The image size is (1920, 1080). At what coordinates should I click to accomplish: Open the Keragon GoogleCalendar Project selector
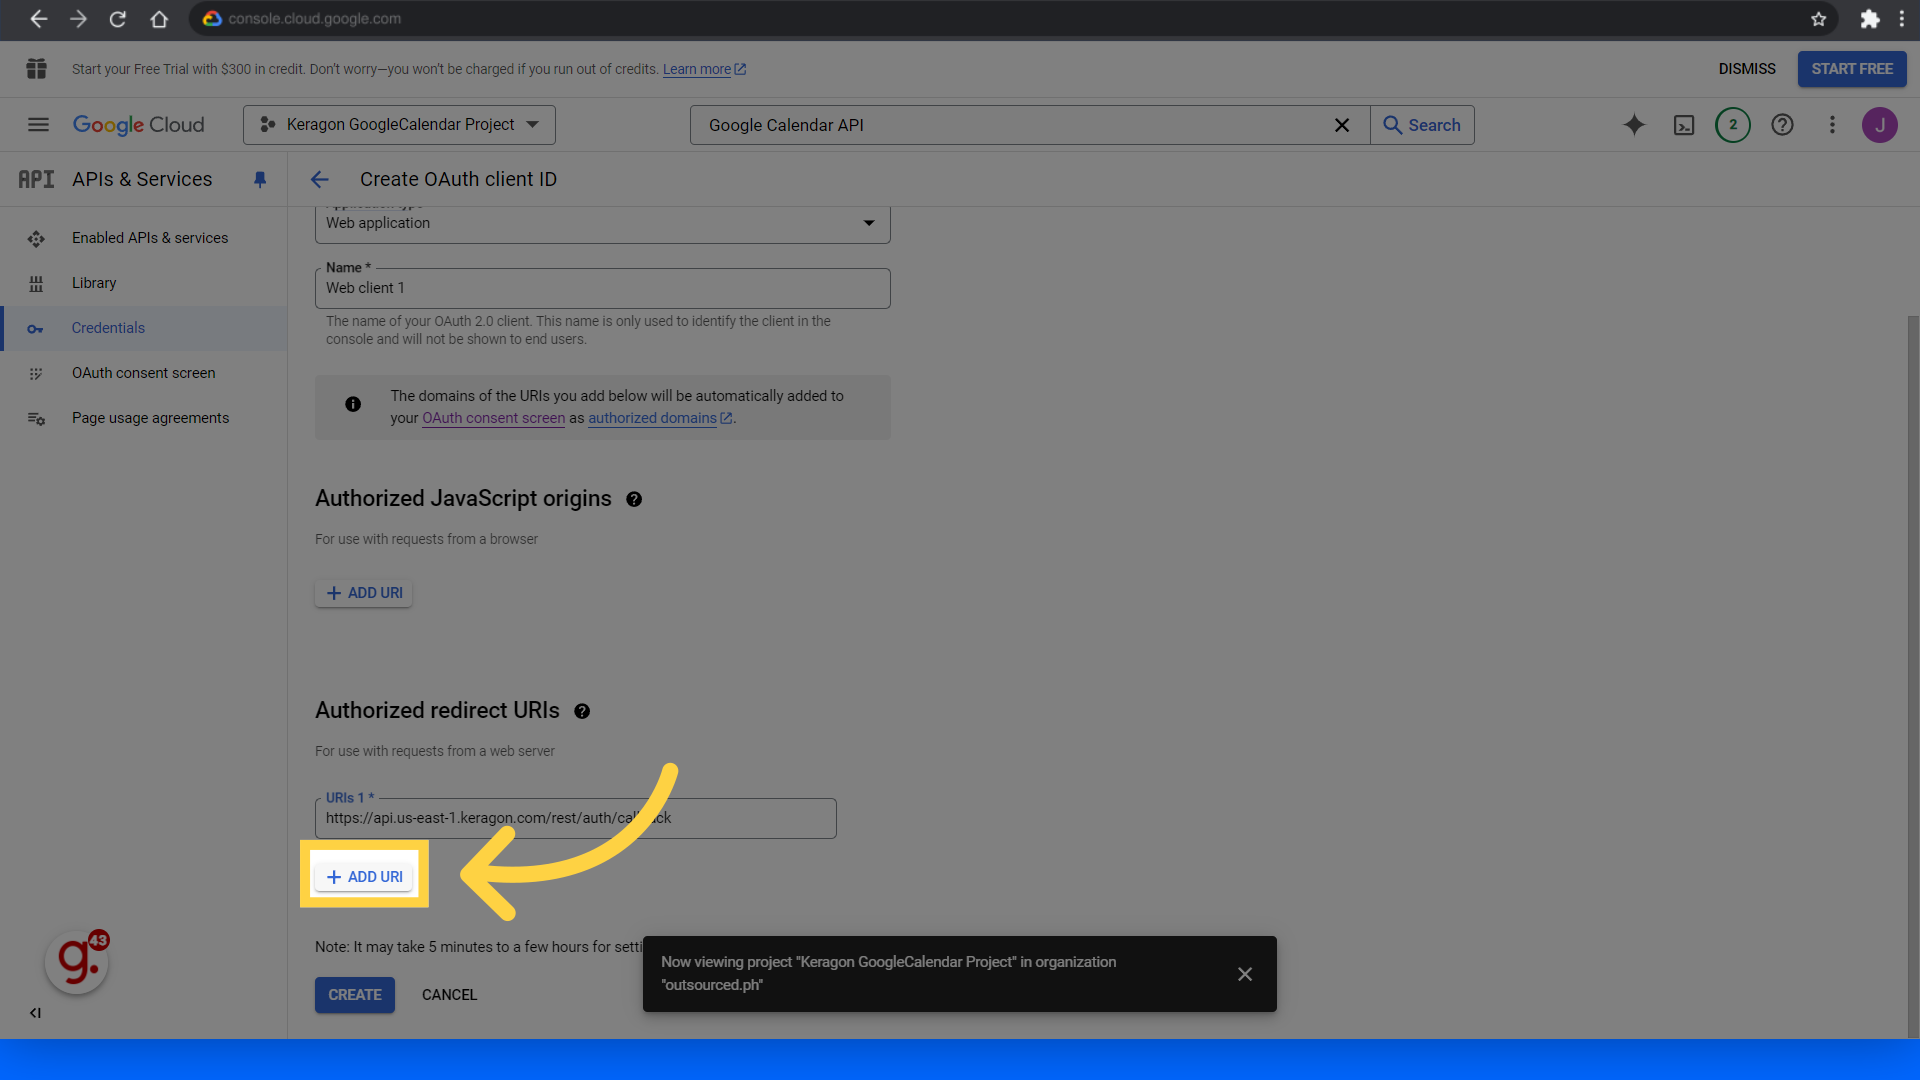click(399, 125)
